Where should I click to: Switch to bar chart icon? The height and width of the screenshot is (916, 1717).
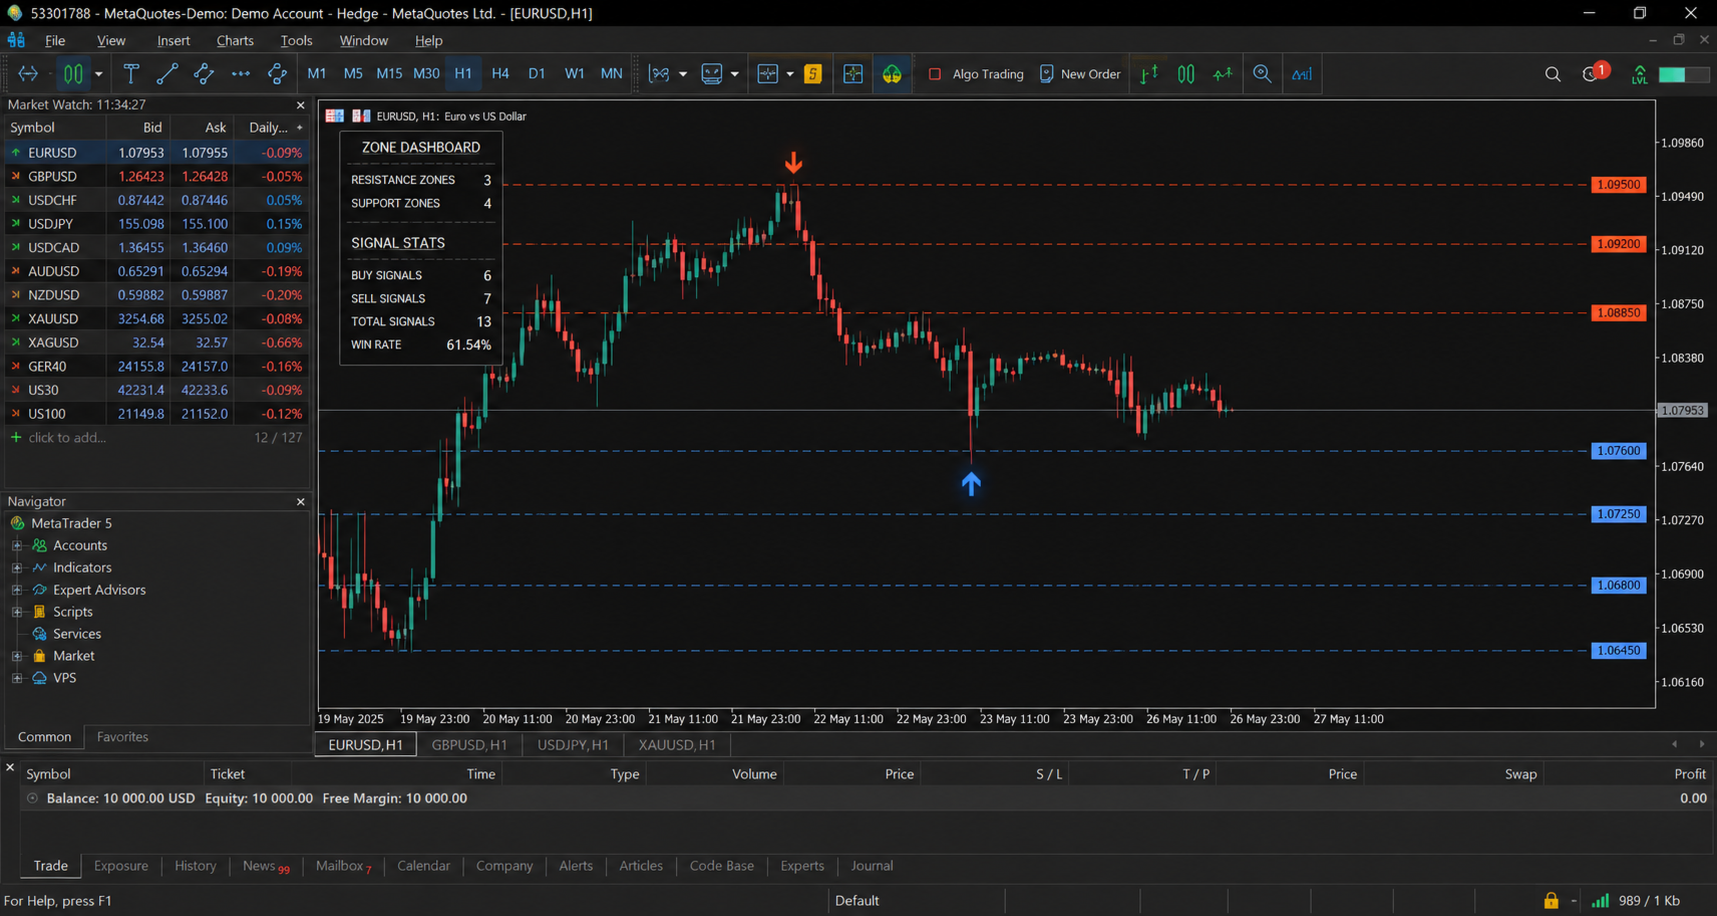pos(1150,74)
